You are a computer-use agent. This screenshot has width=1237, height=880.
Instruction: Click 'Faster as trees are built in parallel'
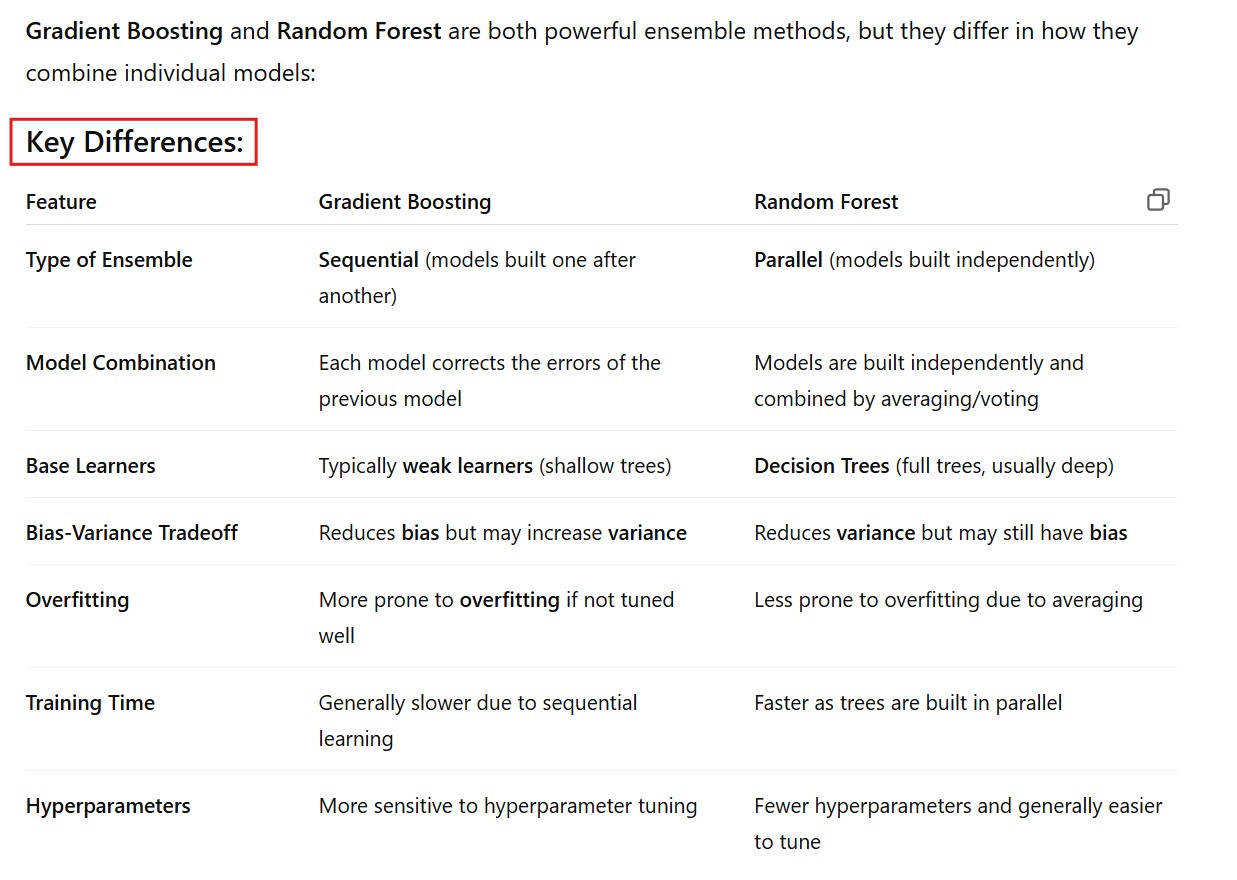pos(907,703)
